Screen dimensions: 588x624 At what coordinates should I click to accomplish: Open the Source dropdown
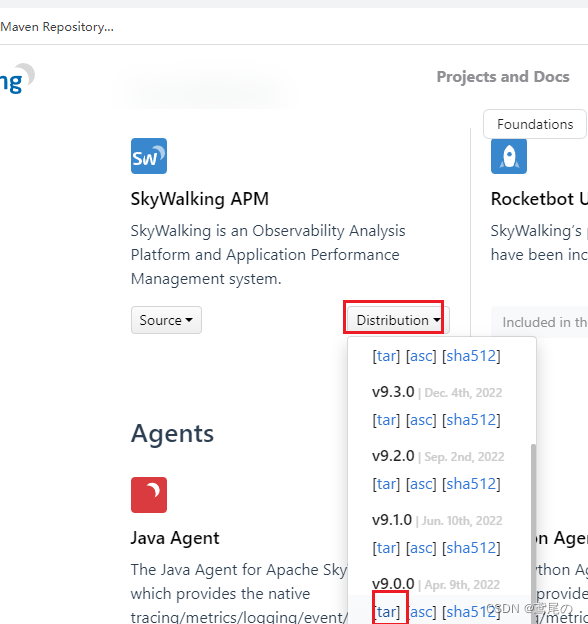pos(166,320)
